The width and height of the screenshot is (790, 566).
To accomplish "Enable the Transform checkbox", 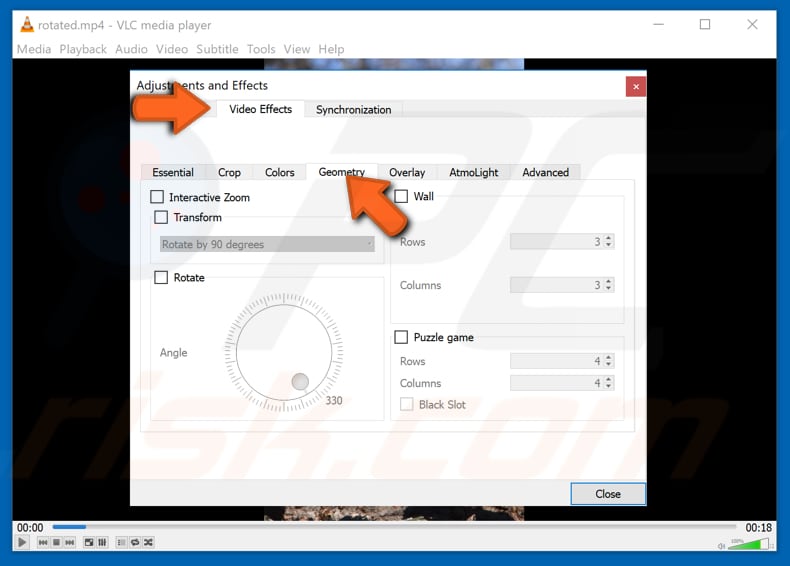I will [x=161, y=217].
